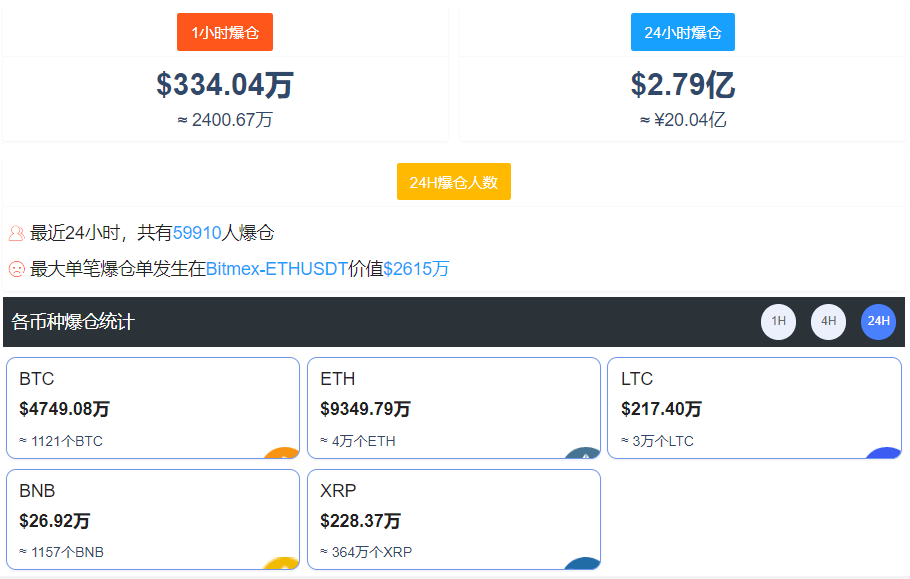Switch statistics to 4H timeframe
This screenshot has width=910, height=579.
tap(828, 321)
